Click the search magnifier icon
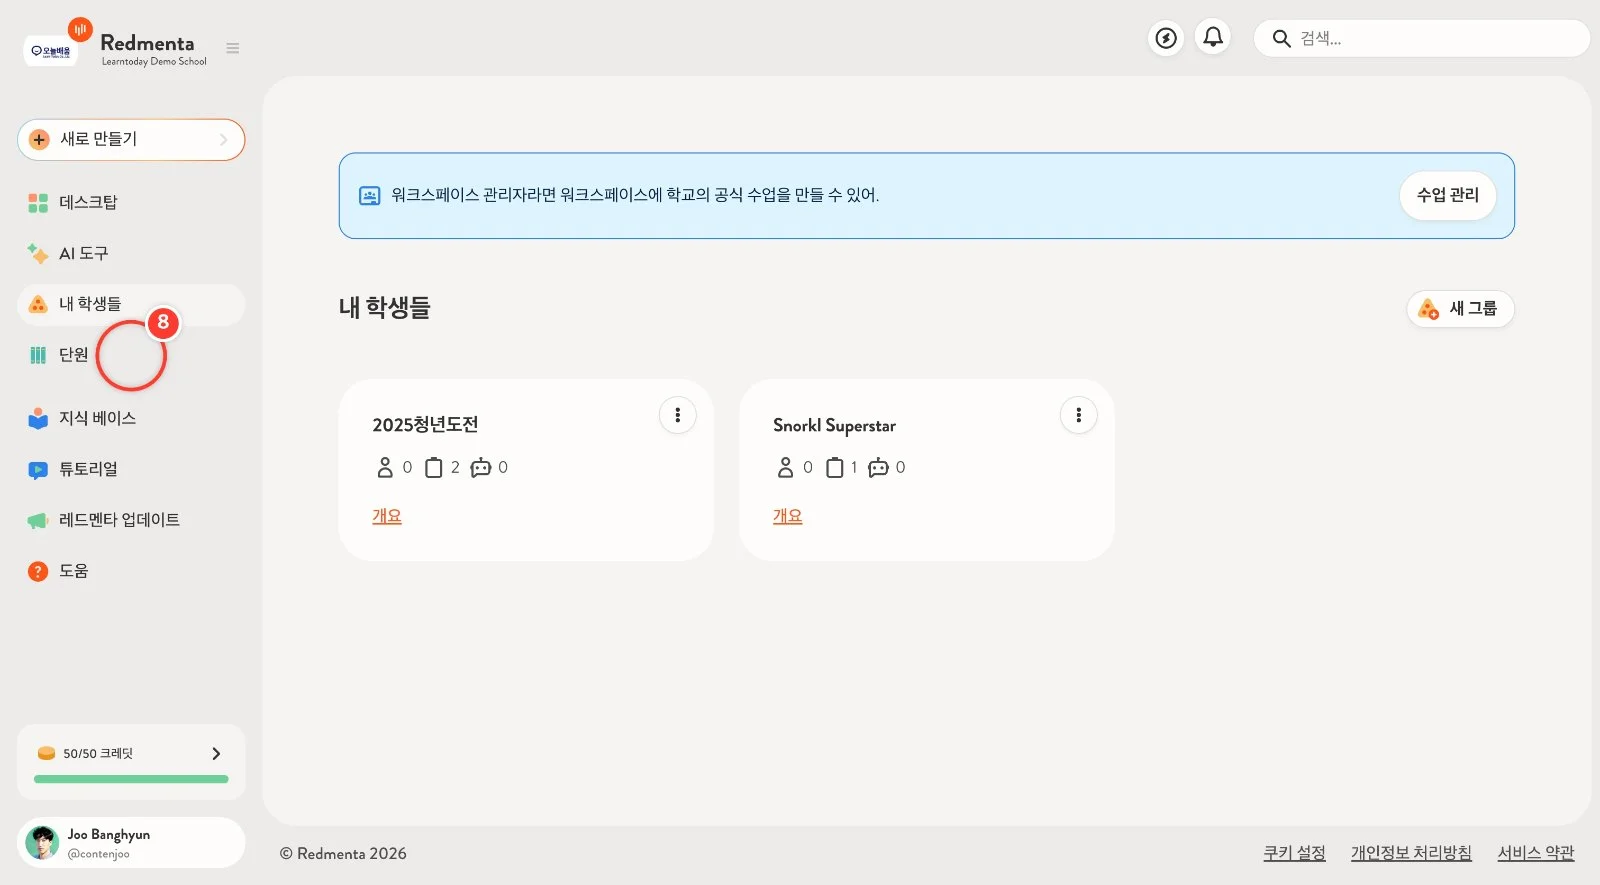1600x885 pixels. coord(1281,39)
